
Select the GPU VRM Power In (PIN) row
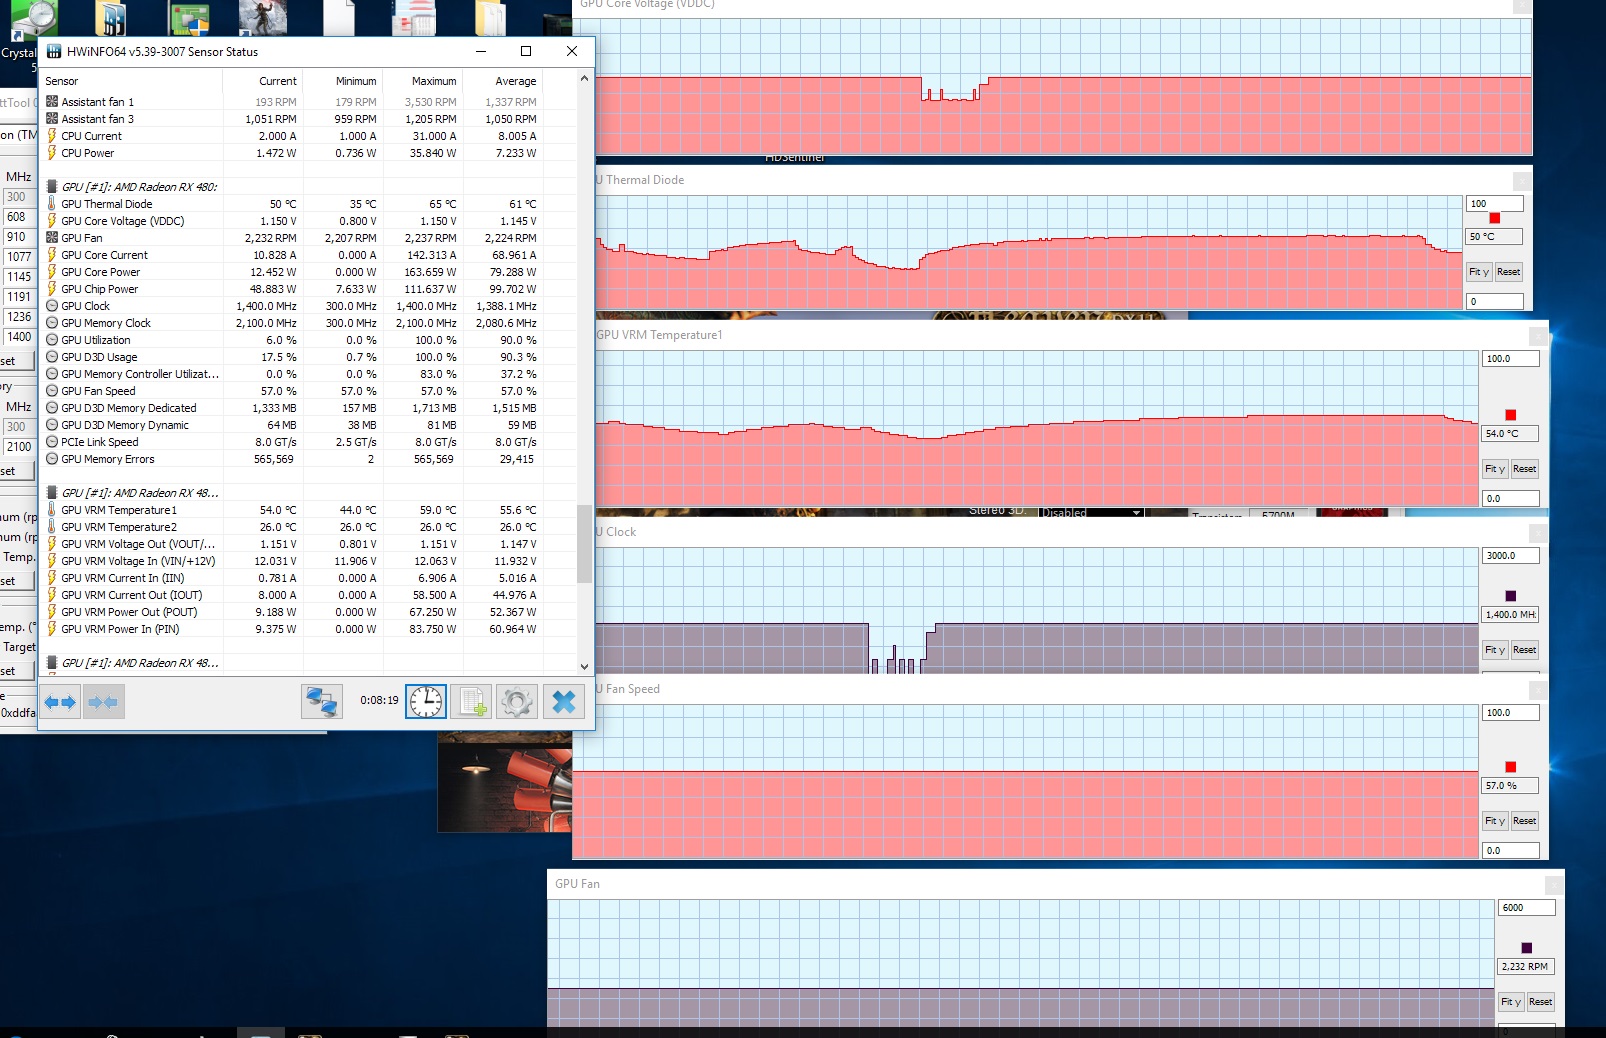308,629
